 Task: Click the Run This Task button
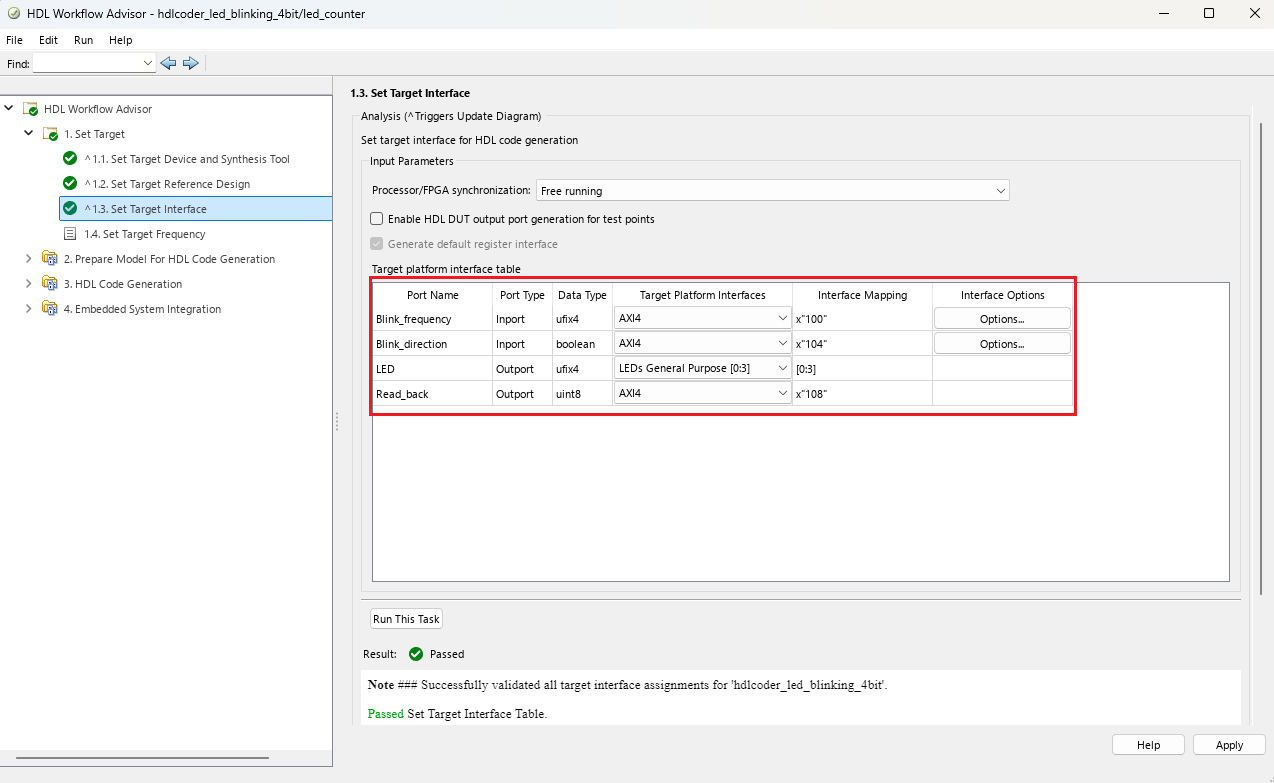click(406, 619)
